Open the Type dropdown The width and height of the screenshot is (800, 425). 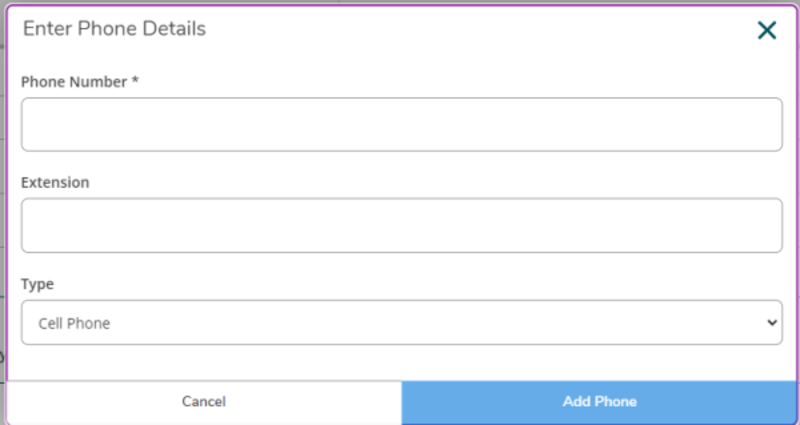pos(401,323)
